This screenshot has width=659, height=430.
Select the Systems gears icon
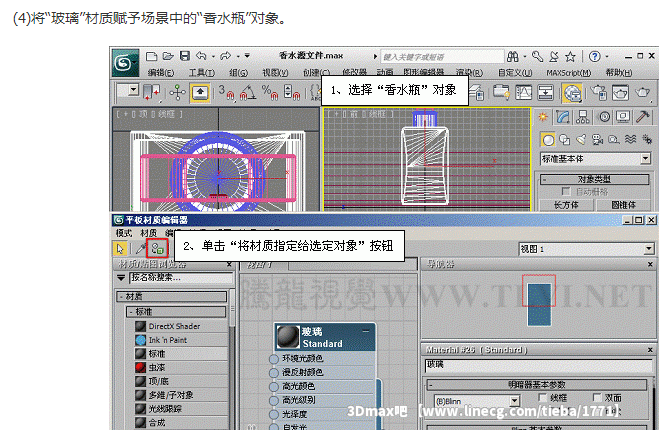647,140
